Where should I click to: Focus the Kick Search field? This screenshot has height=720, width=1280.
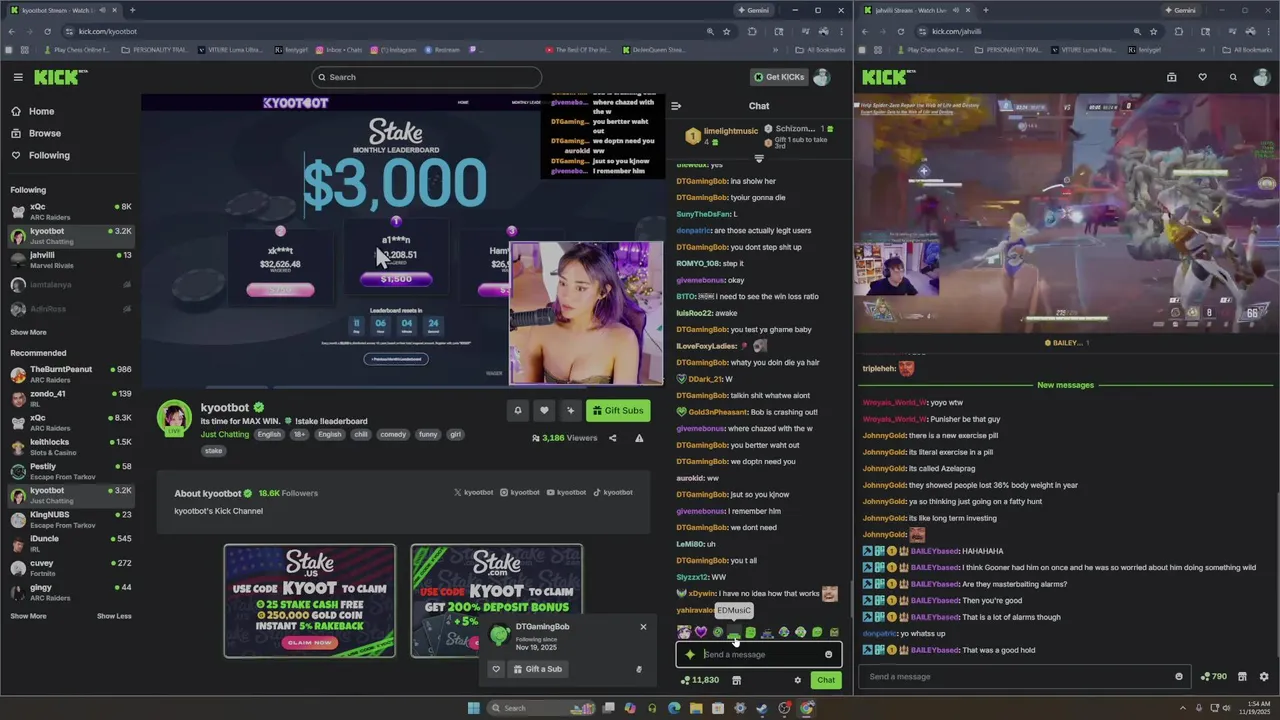(x=426, y=77)
